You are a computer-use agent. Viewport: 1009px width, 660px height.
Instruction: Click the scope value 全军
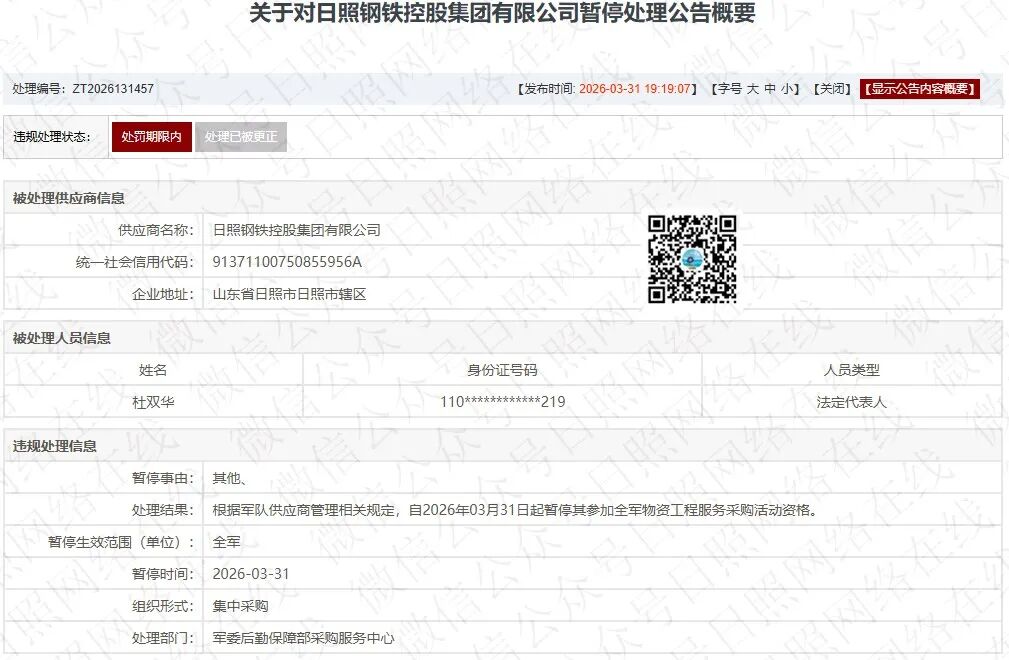pos(227,542)
